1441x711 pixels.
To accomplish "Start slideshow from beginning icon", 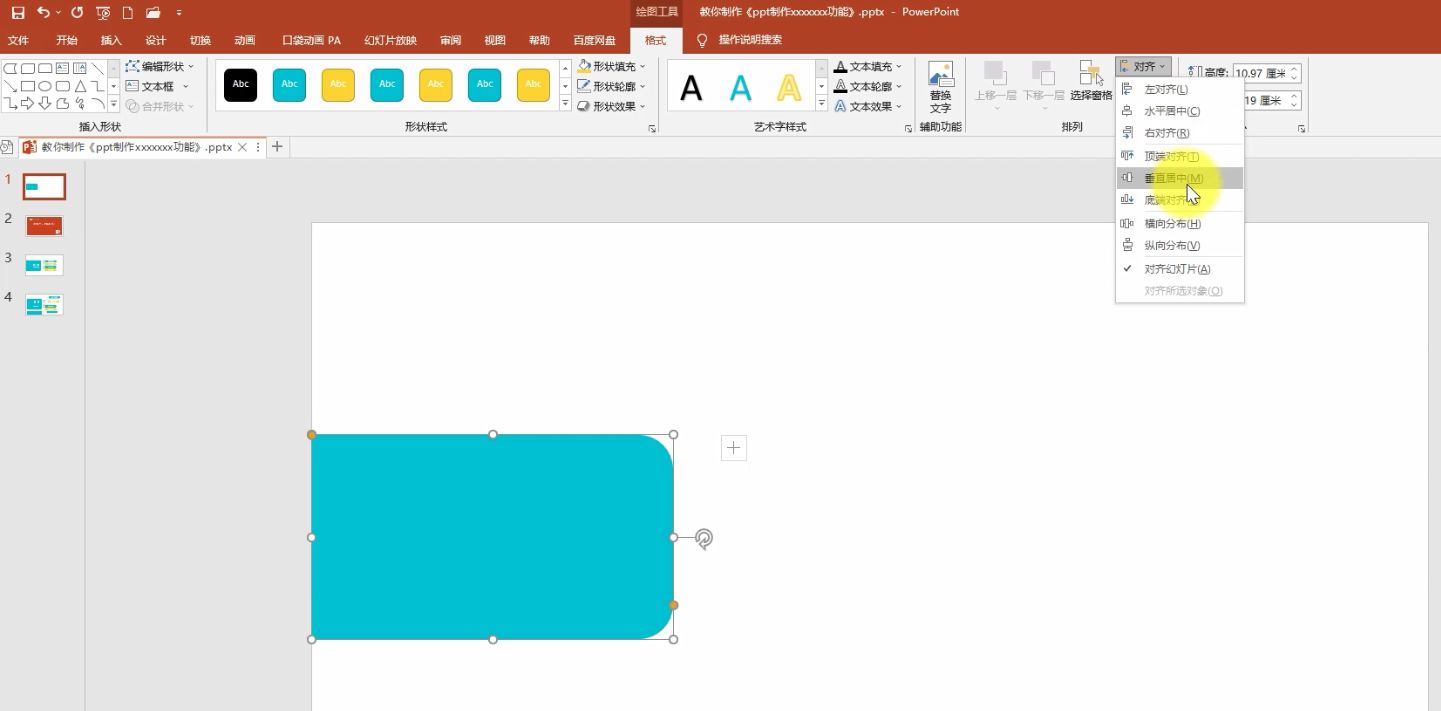I will [x=103, y=12].
